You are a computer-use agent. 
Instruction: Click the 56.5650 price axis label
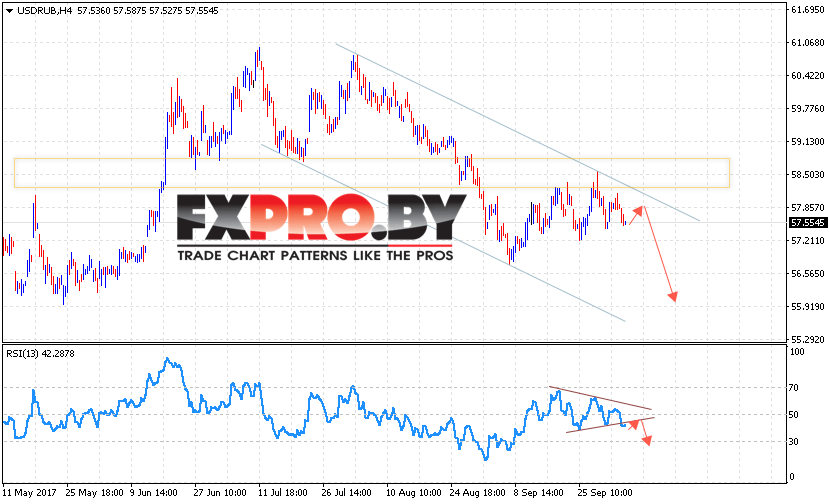(807, 273)
